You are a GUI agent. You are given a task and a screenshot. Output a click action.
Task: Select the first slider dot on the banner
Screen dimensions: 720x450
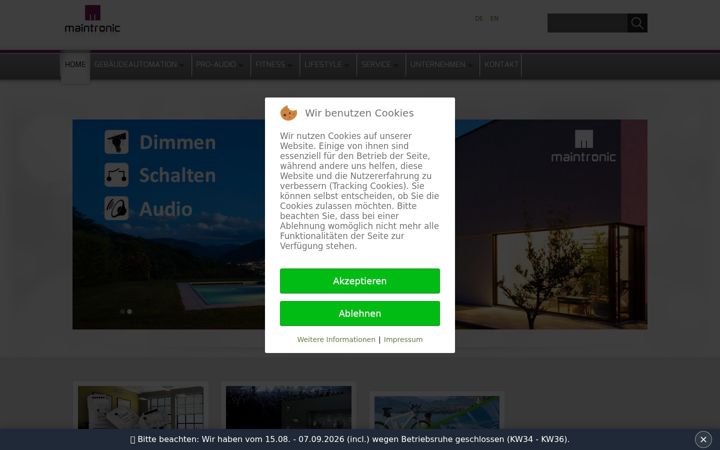pos(122,311)
